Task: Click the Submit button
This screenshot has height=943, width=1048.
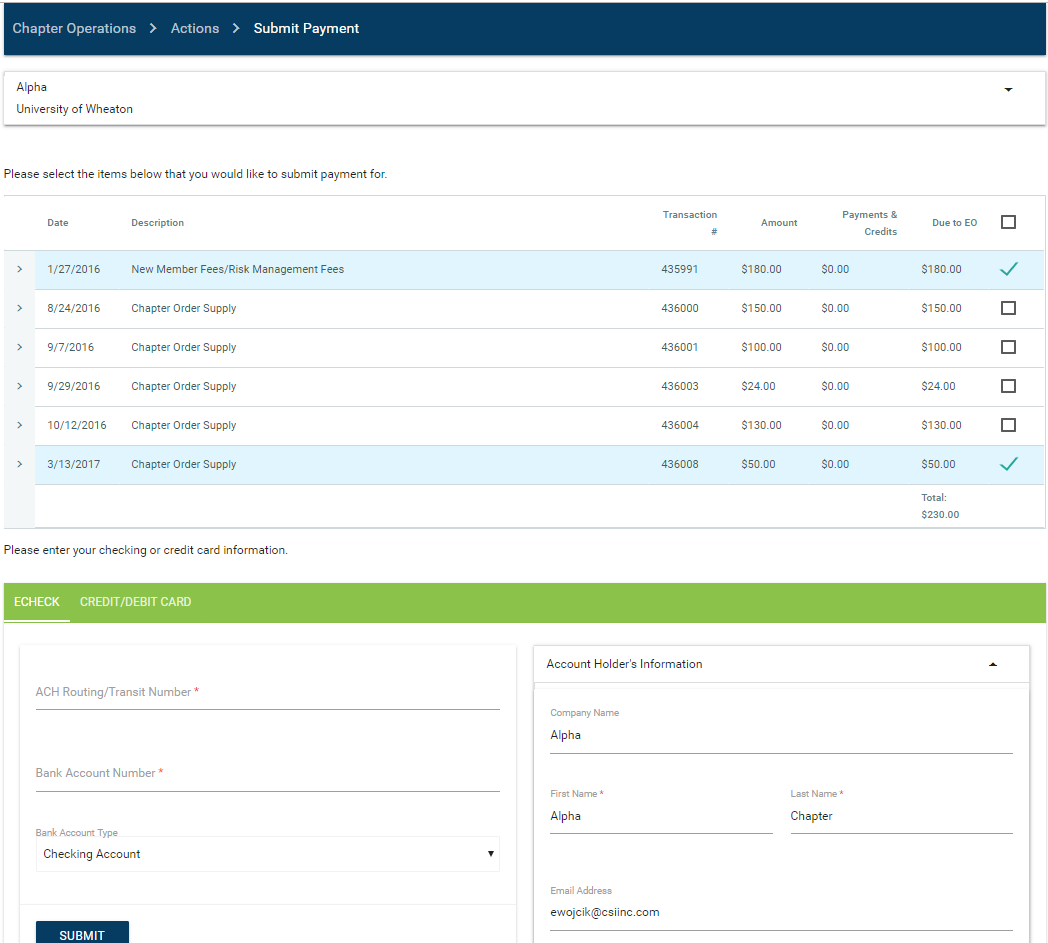Action: tap(82, 935)
